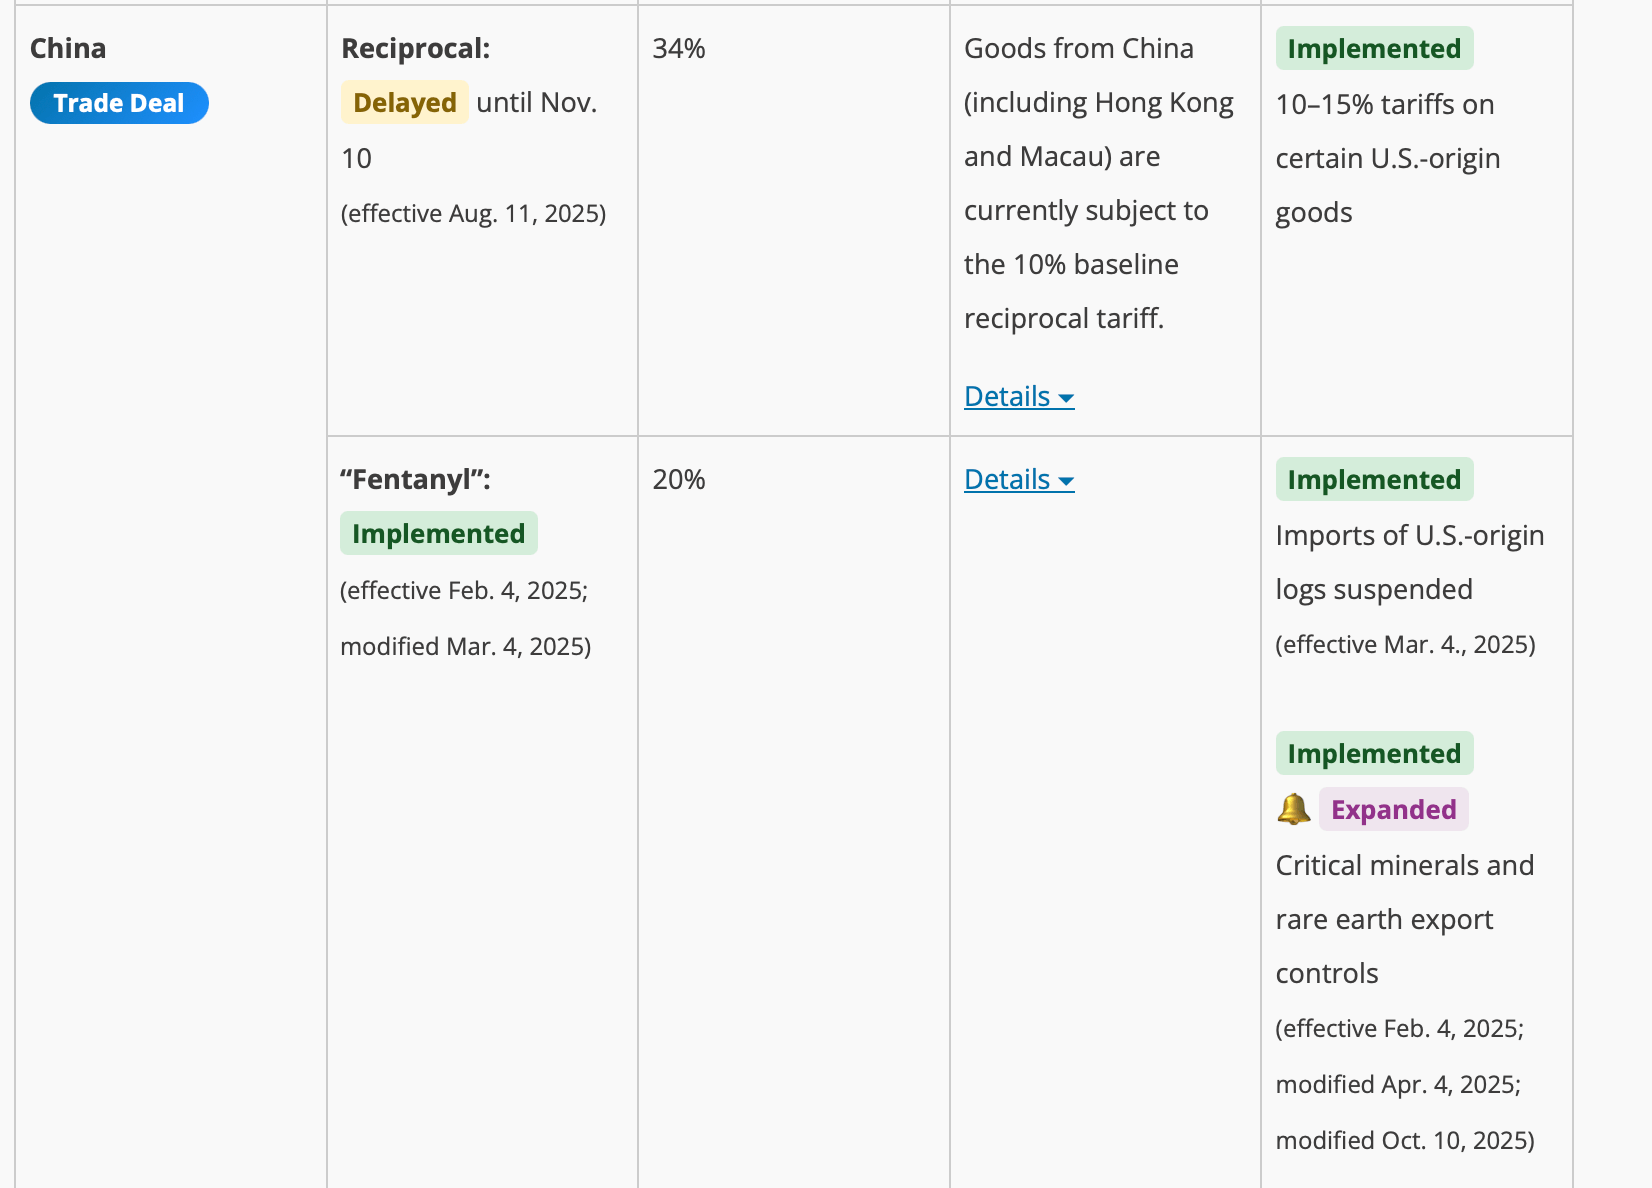This screenshot has height=1188, width=1652.
Task: Click the "Goods from China" description text
Action: point(1079,49)
